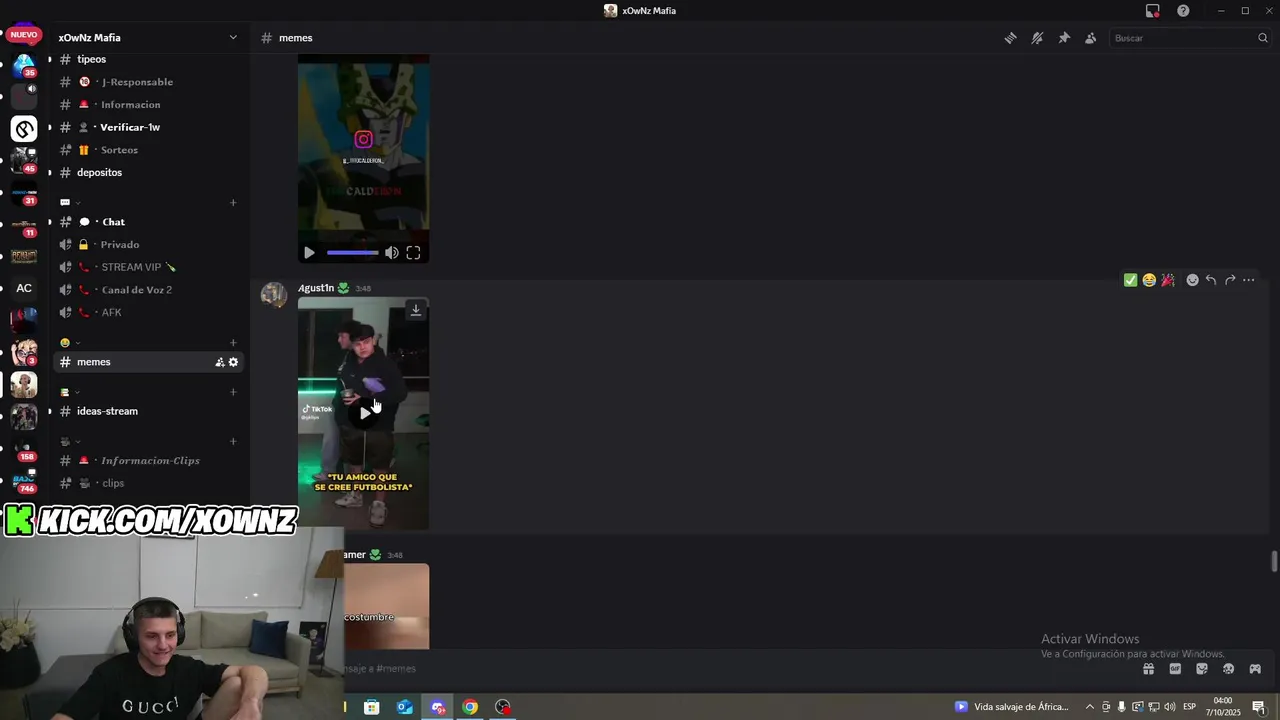Add channel plus above Chat category
Image resolution: width=1280 pixels, height=720 pixels.
click(x=233, y=203)
